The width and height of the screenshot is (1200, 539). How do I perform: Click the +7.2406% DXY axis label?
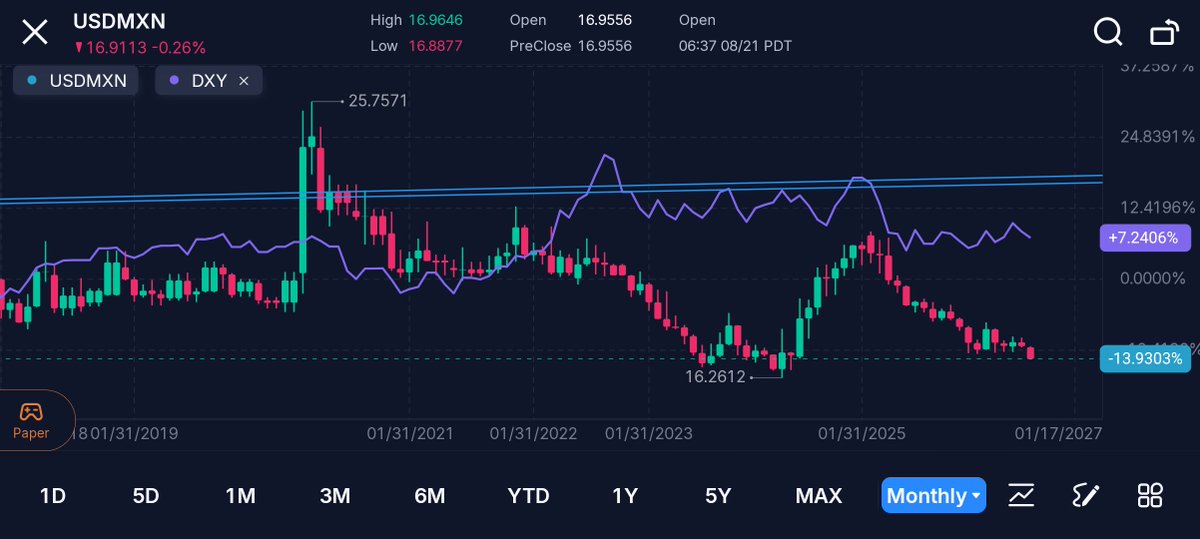point(1145,238)
